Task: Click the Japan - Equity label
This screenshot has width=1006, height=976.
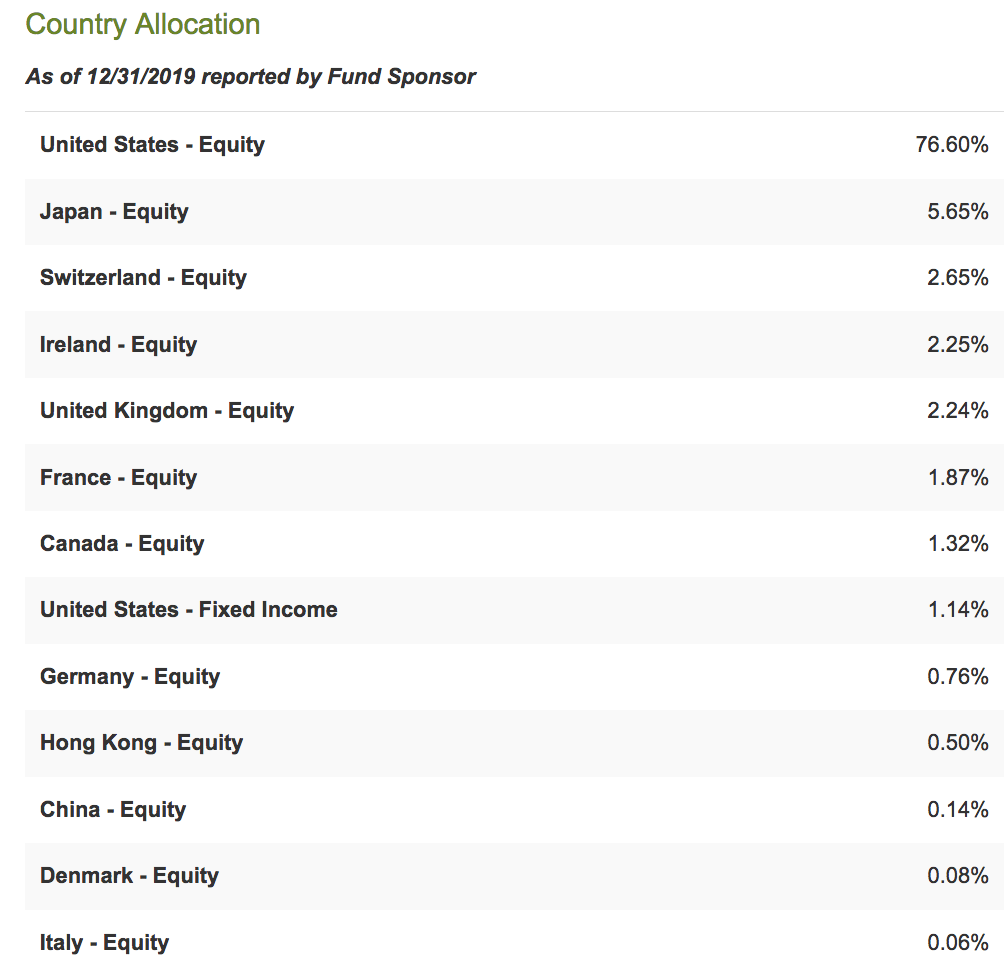Action: (114, 212)
